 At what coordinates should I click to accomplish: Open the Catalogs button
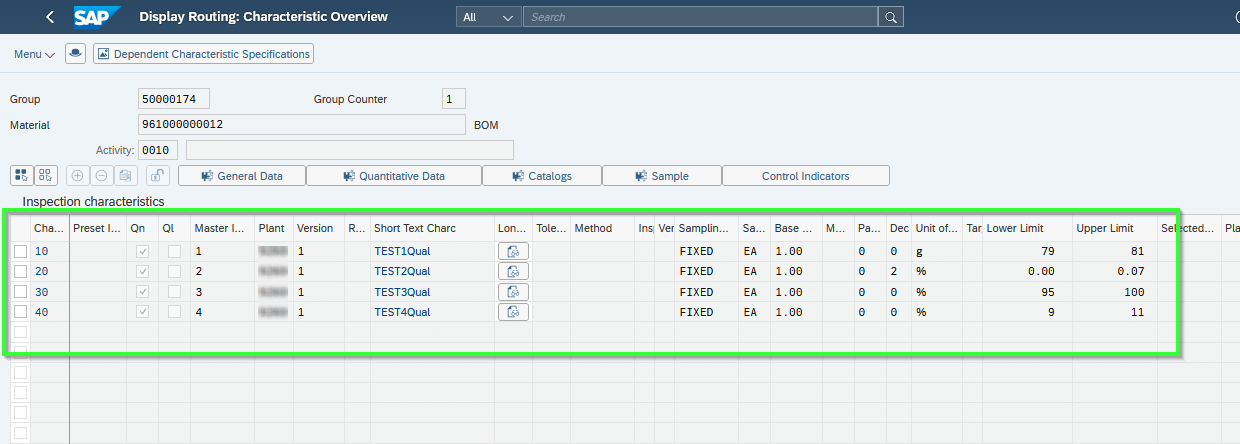point(542,176)
